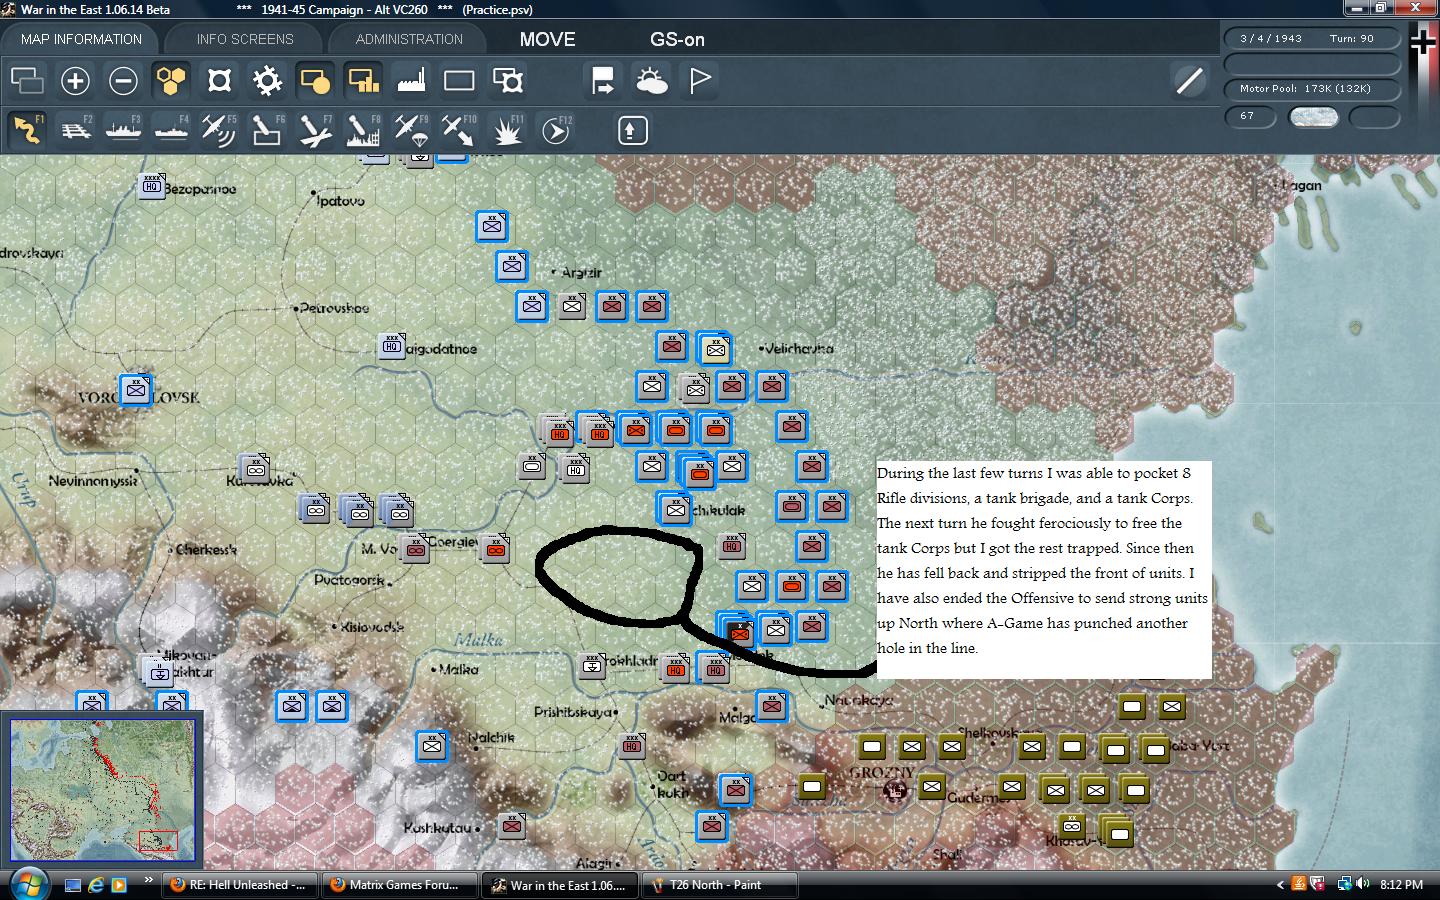Click the MOVE mode label
This screenshot has width=1440, height=900.
click(x=547, y=39)
